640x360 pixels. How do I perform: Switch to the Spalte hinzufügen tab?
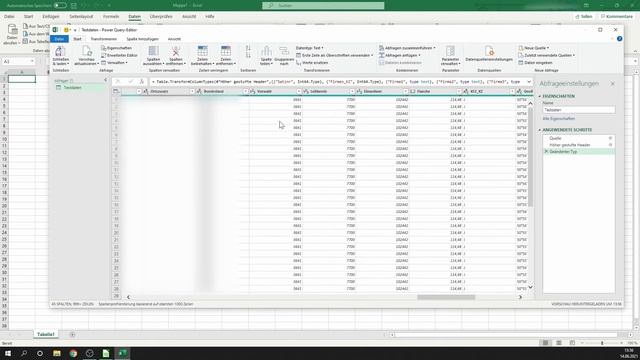[x=142, y=39]
